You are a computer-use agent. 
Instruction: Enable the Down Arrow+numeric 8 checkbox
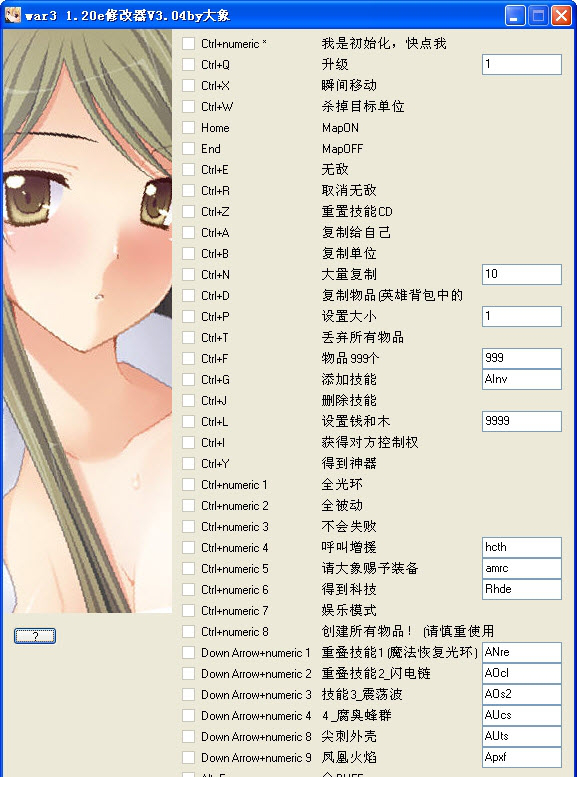click(x=189, y=736)
